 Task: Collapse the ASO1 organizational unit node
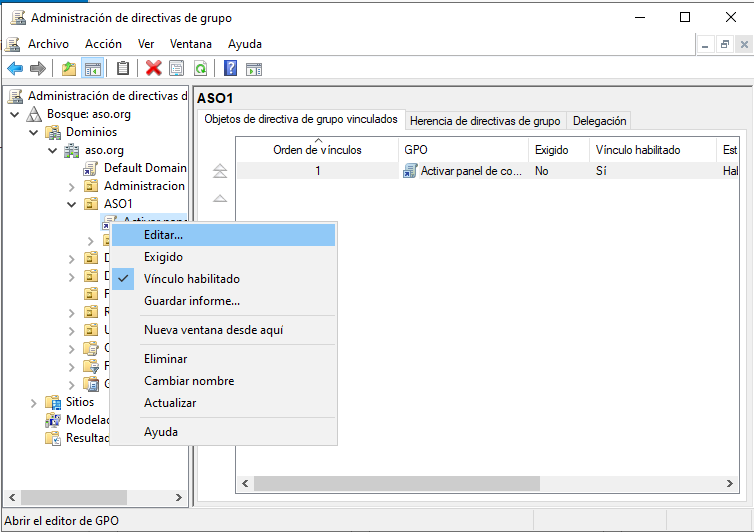(x=72, y=204)
